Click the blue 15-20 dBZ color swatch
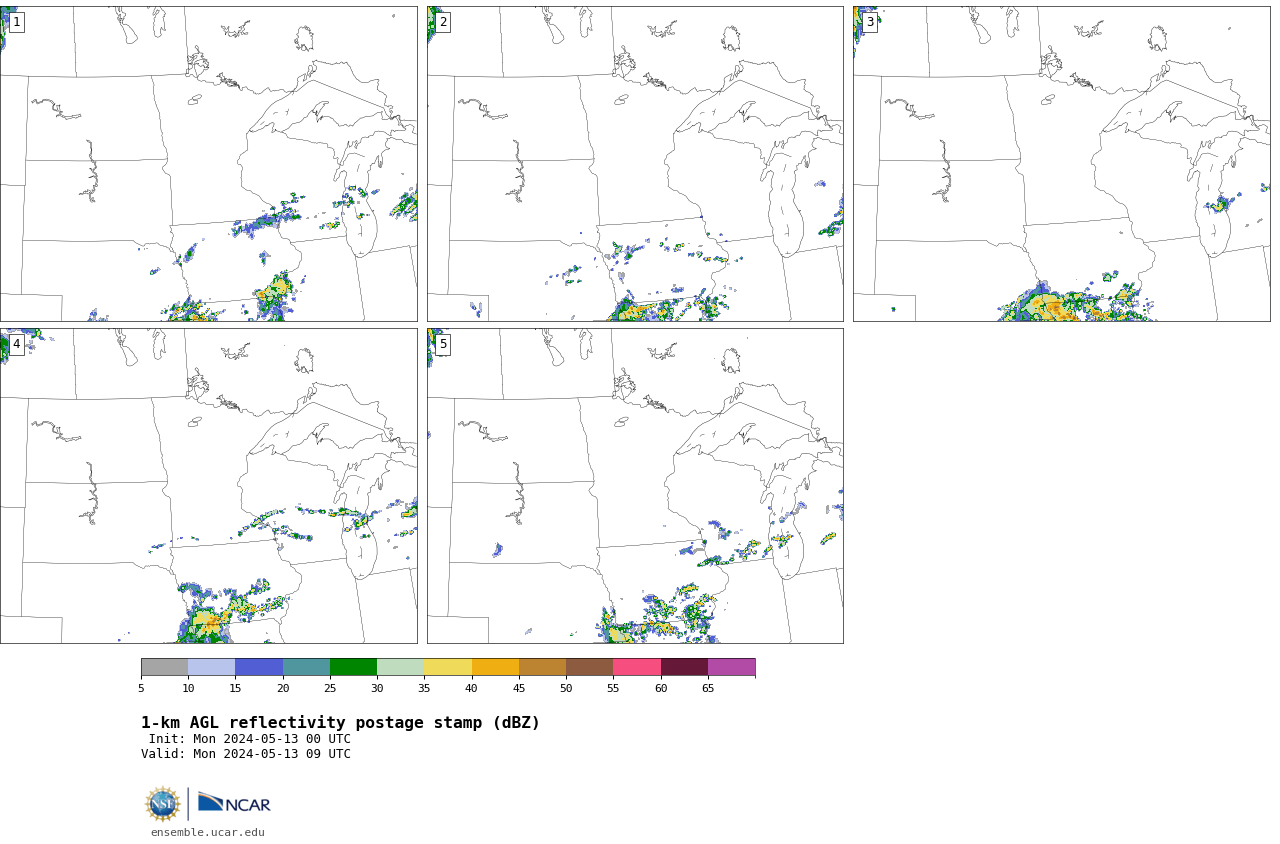Image resolution: width=1280 pixels, height=844 pixels. click(x=259, y=667)
